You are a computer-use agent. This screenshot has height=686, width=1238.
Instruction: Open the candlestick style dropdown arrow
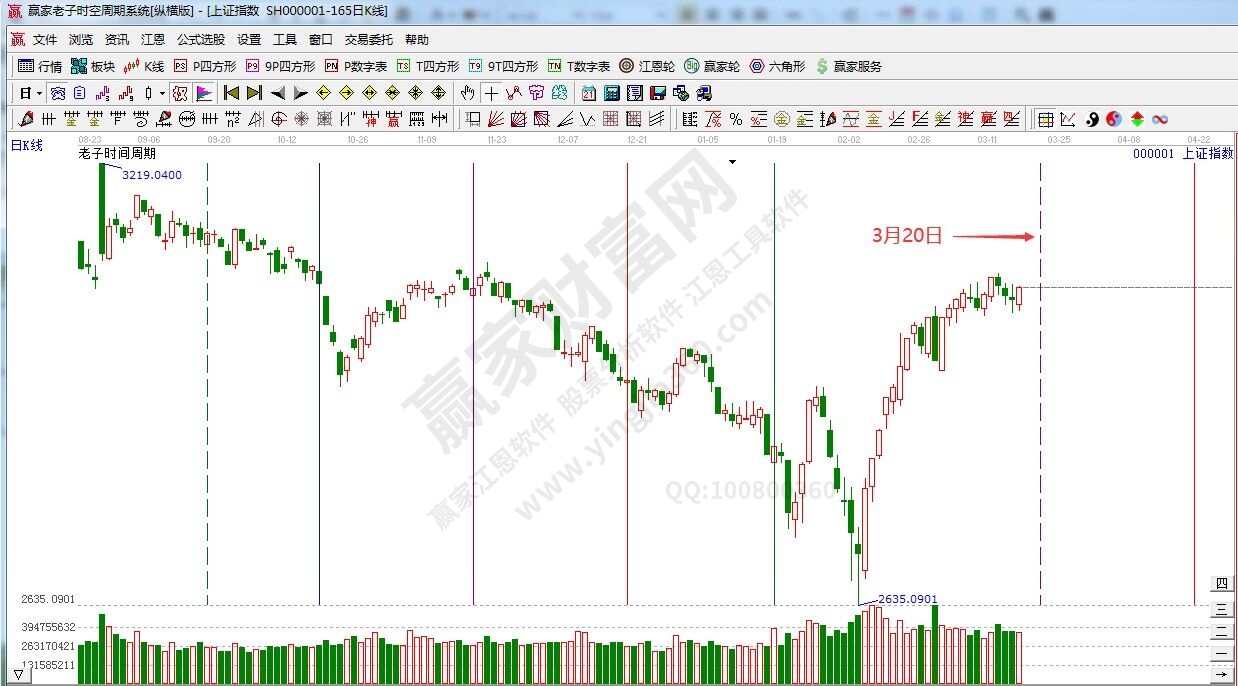pyautogui.click(x=163, y=93)
